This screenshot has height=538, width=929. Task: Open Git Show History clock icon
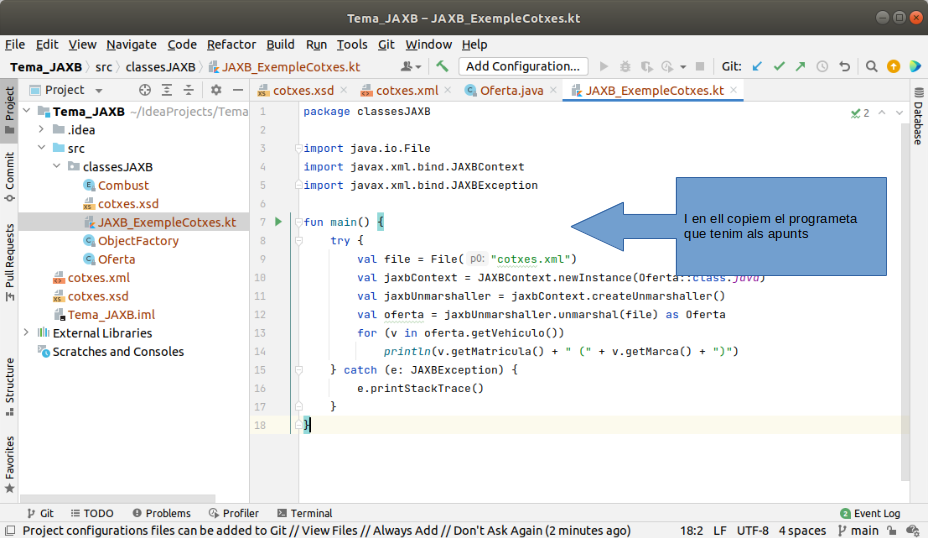pos(822,66)
